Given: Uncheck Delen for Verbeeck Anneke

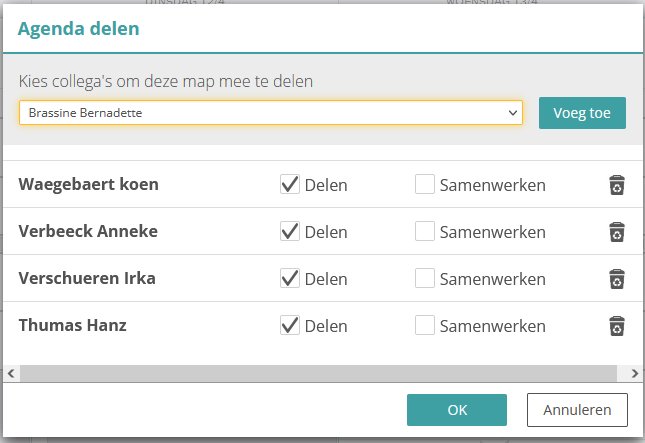Looking at the screenshot, I should pyautogui.click(x=290, y=231).
